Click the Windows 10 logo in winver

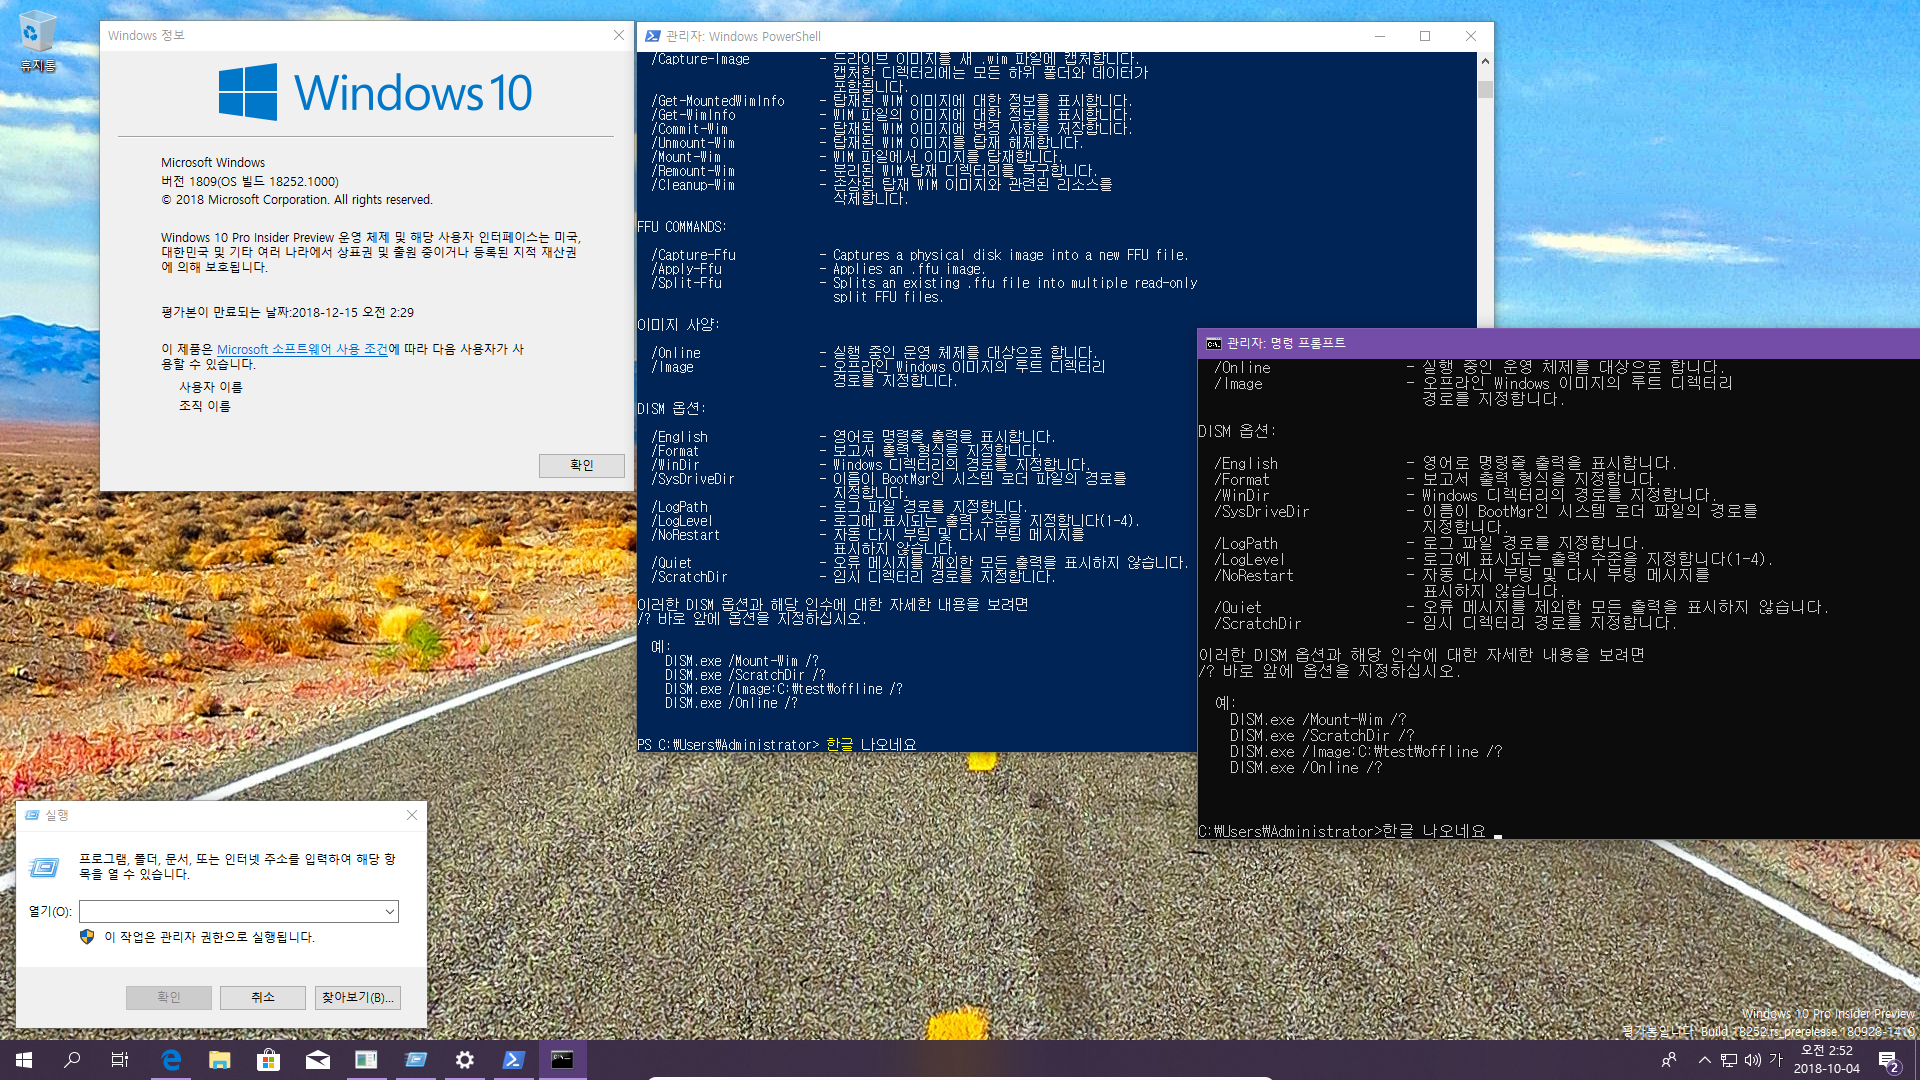tap(376, 92)
